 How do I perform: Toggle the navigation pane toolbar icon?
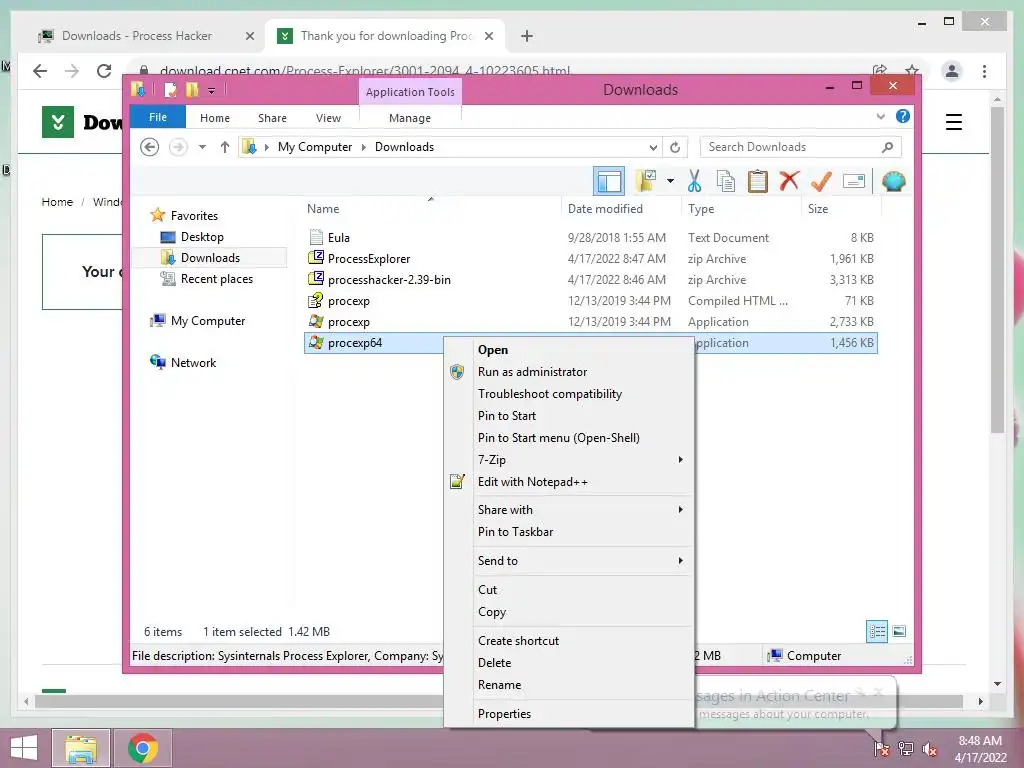(x=609, y=182)
